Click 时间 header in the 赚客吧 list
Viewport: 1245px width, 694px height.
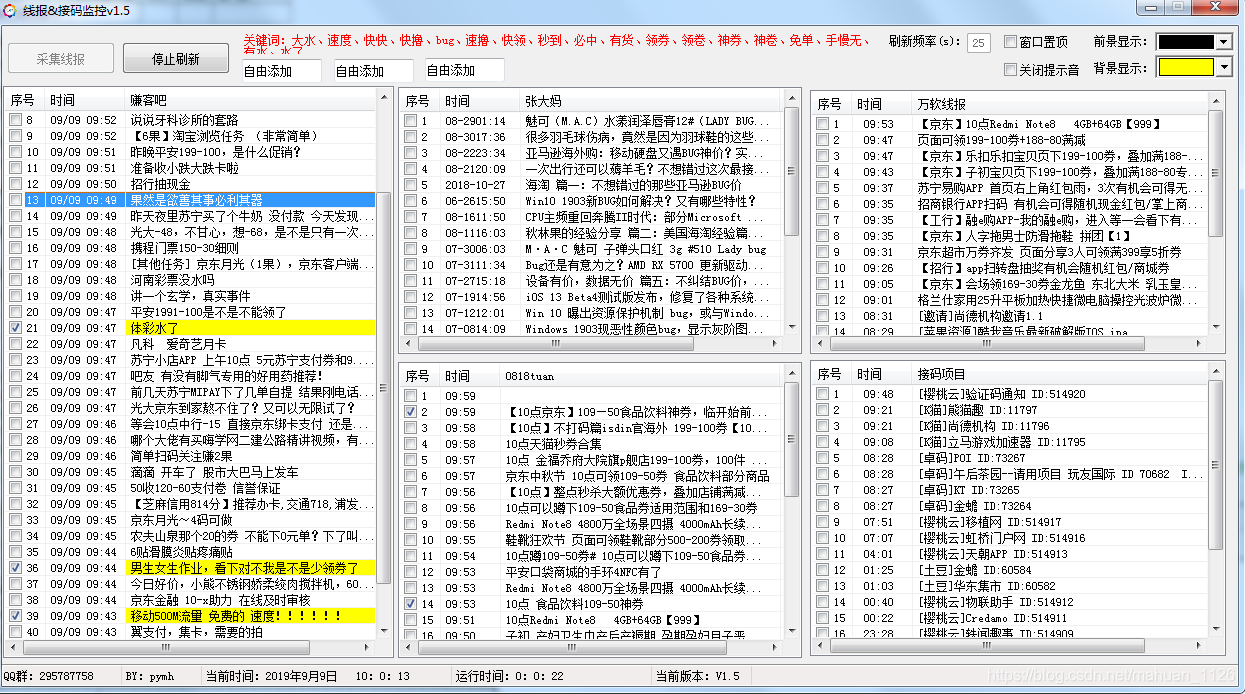86,100
